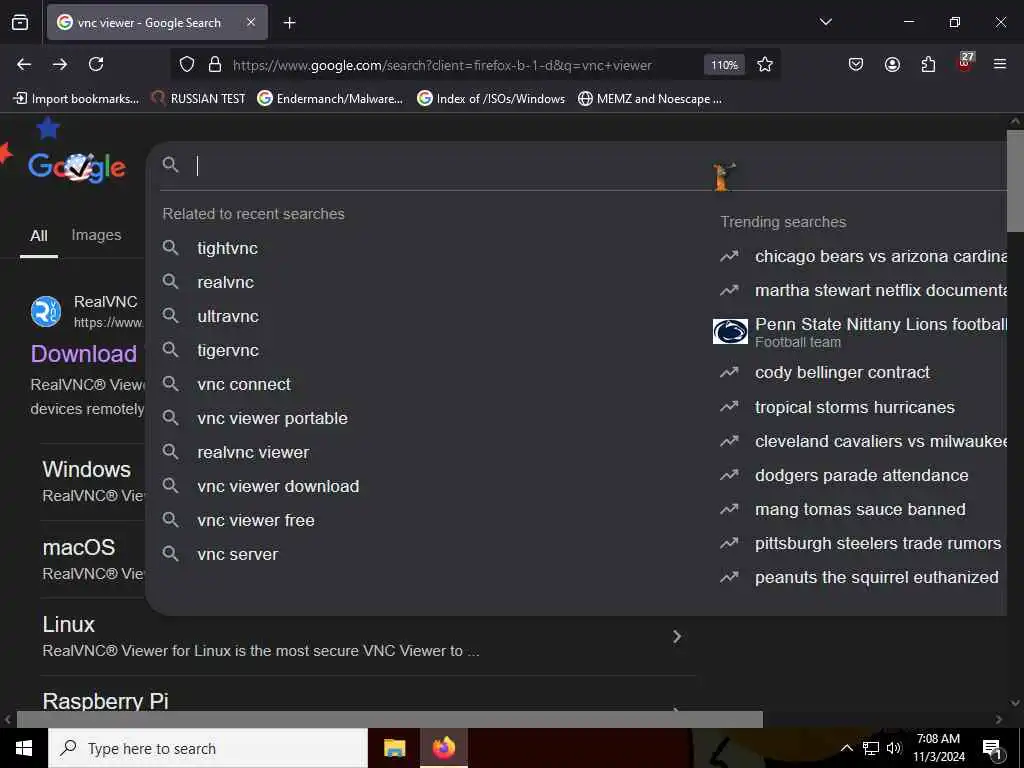Click the Firefox taskbar icon
This screenshot has width=1024, height=768.
(443, 748)
